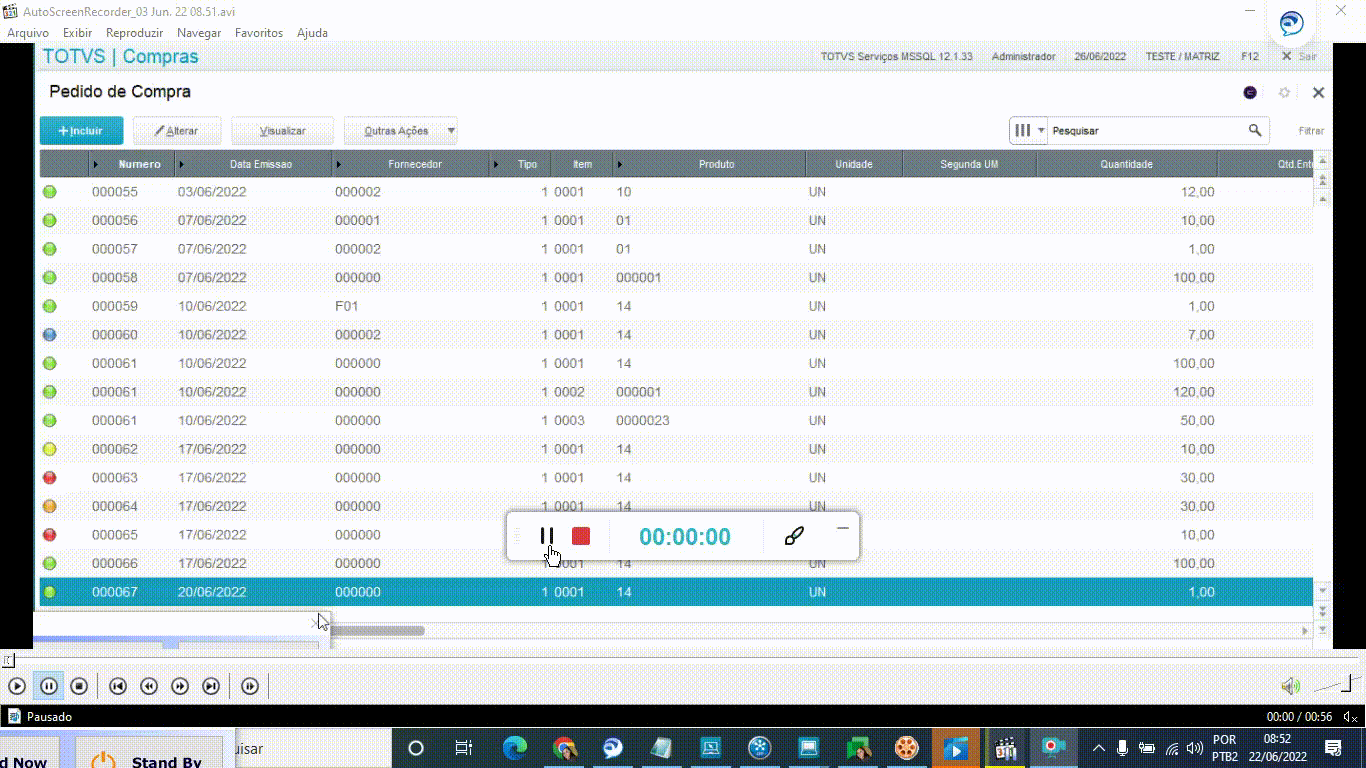The width and height of the screenshot is (1366, 768).
Task: Click the Quantidade column header
Action: (1127, 164)
